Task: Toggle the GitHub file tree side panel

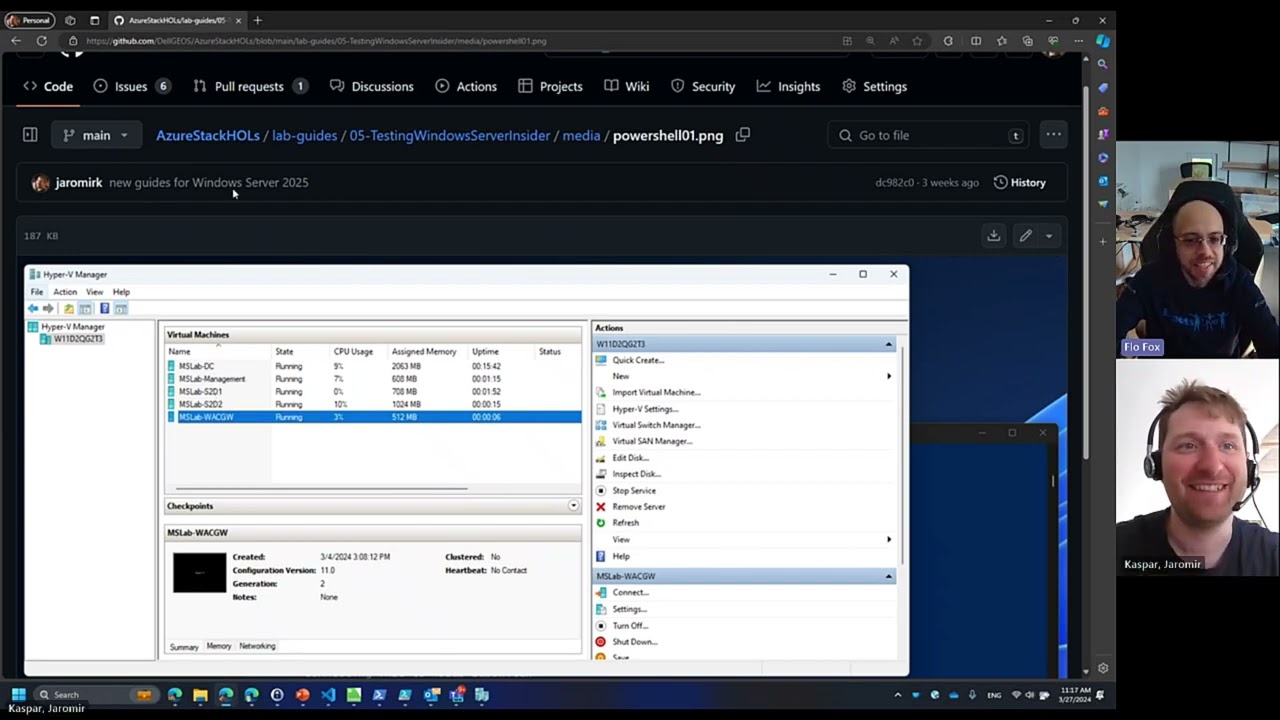Action: click(30, 135)
